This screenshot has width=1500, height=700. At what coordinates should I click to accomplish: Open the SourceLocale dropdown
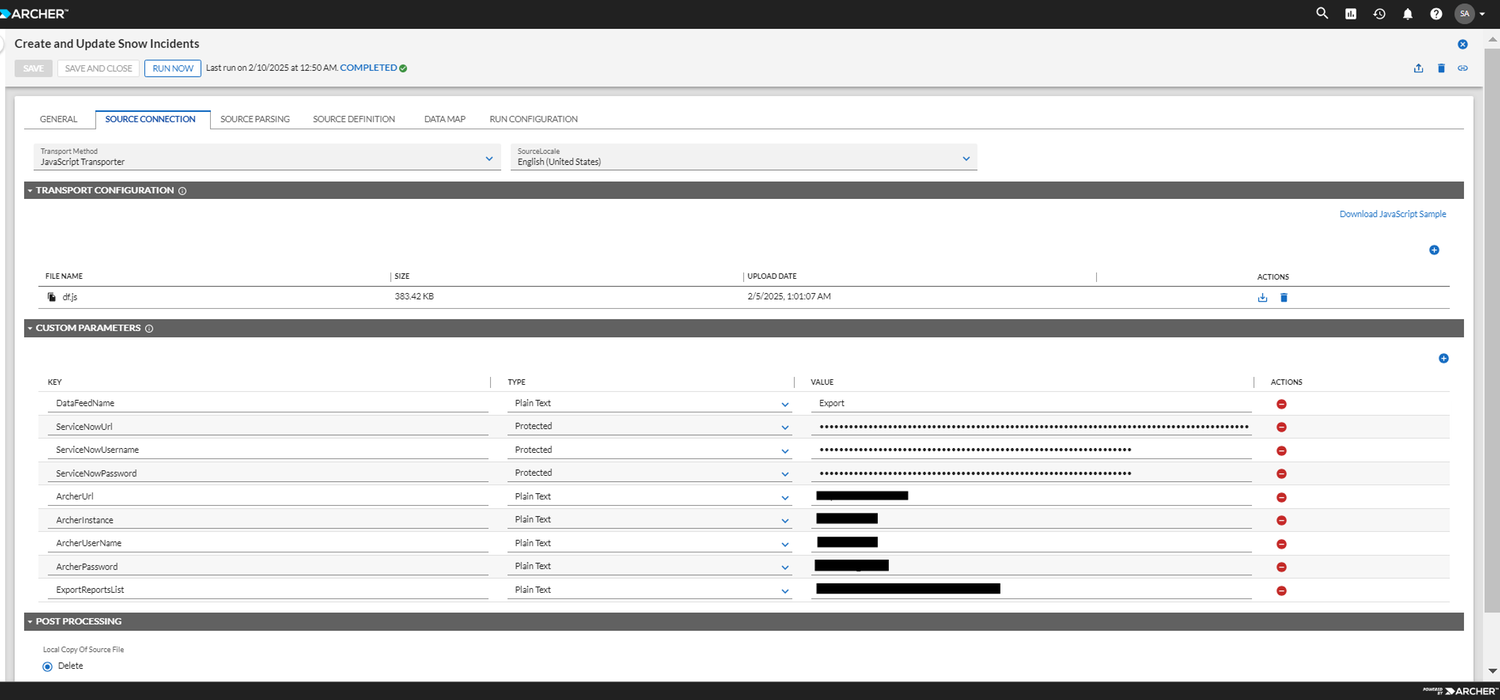coord(743,157)
